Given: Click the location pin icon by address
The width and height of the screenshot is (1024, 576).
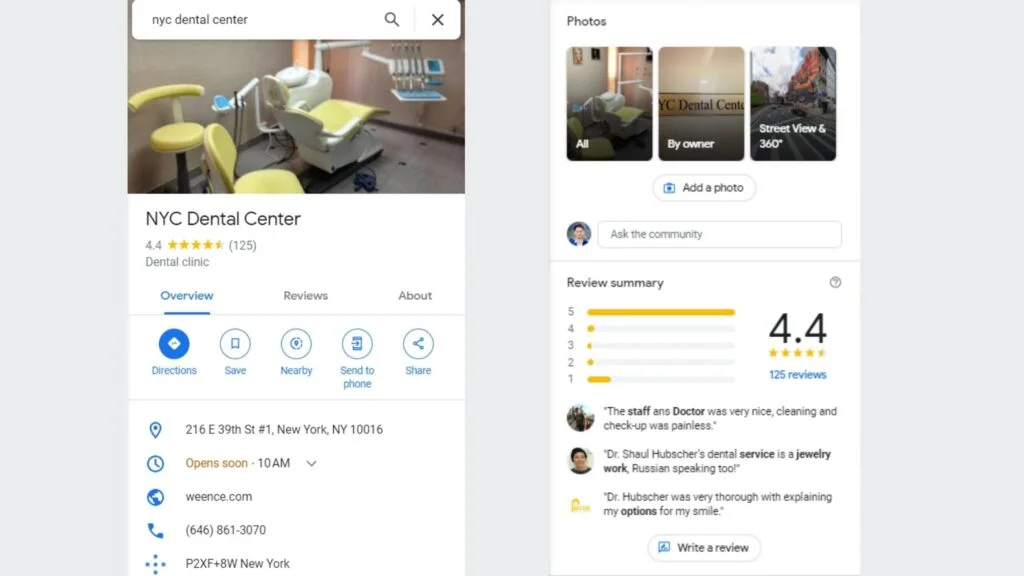Looking at the screenshot, I should [155, 430].
